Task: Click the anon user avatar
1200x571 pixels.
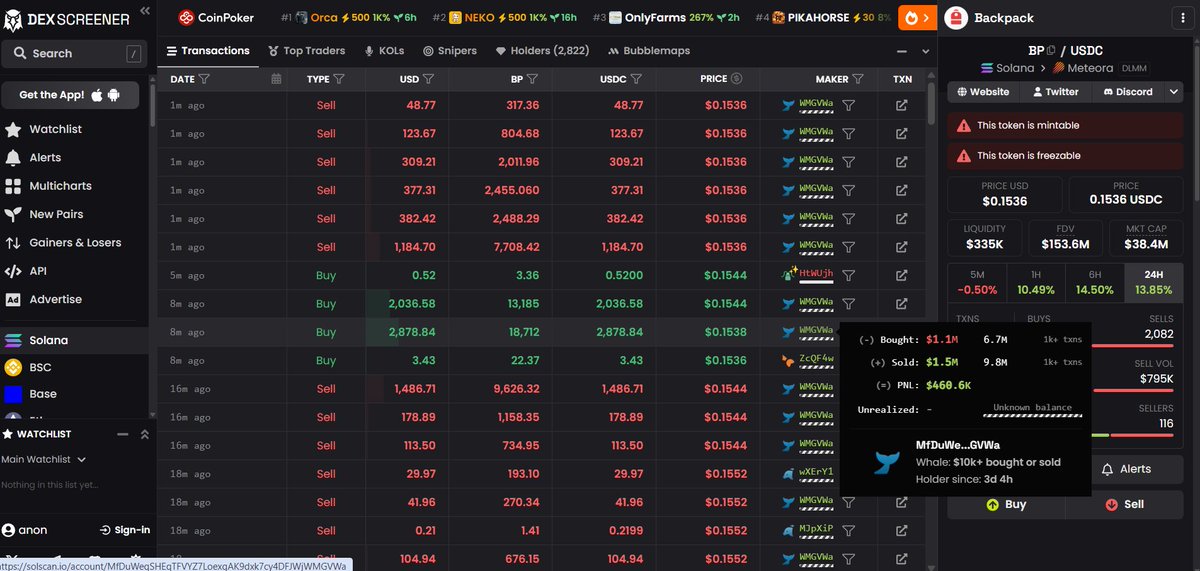Action: coord(9,530)
